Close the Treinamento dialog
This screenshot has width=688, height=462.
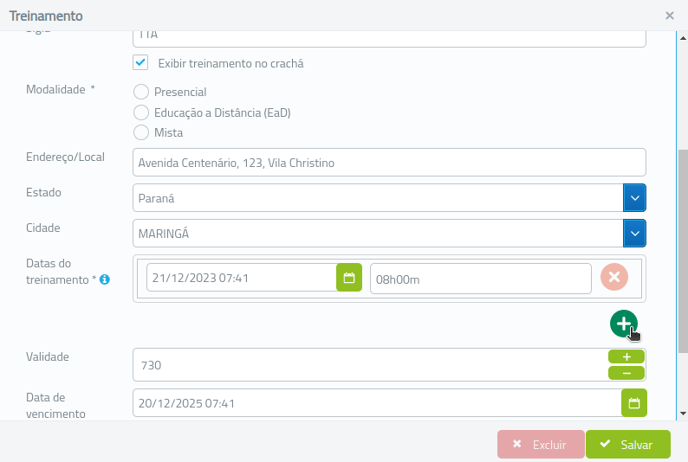tap(669, 16)
